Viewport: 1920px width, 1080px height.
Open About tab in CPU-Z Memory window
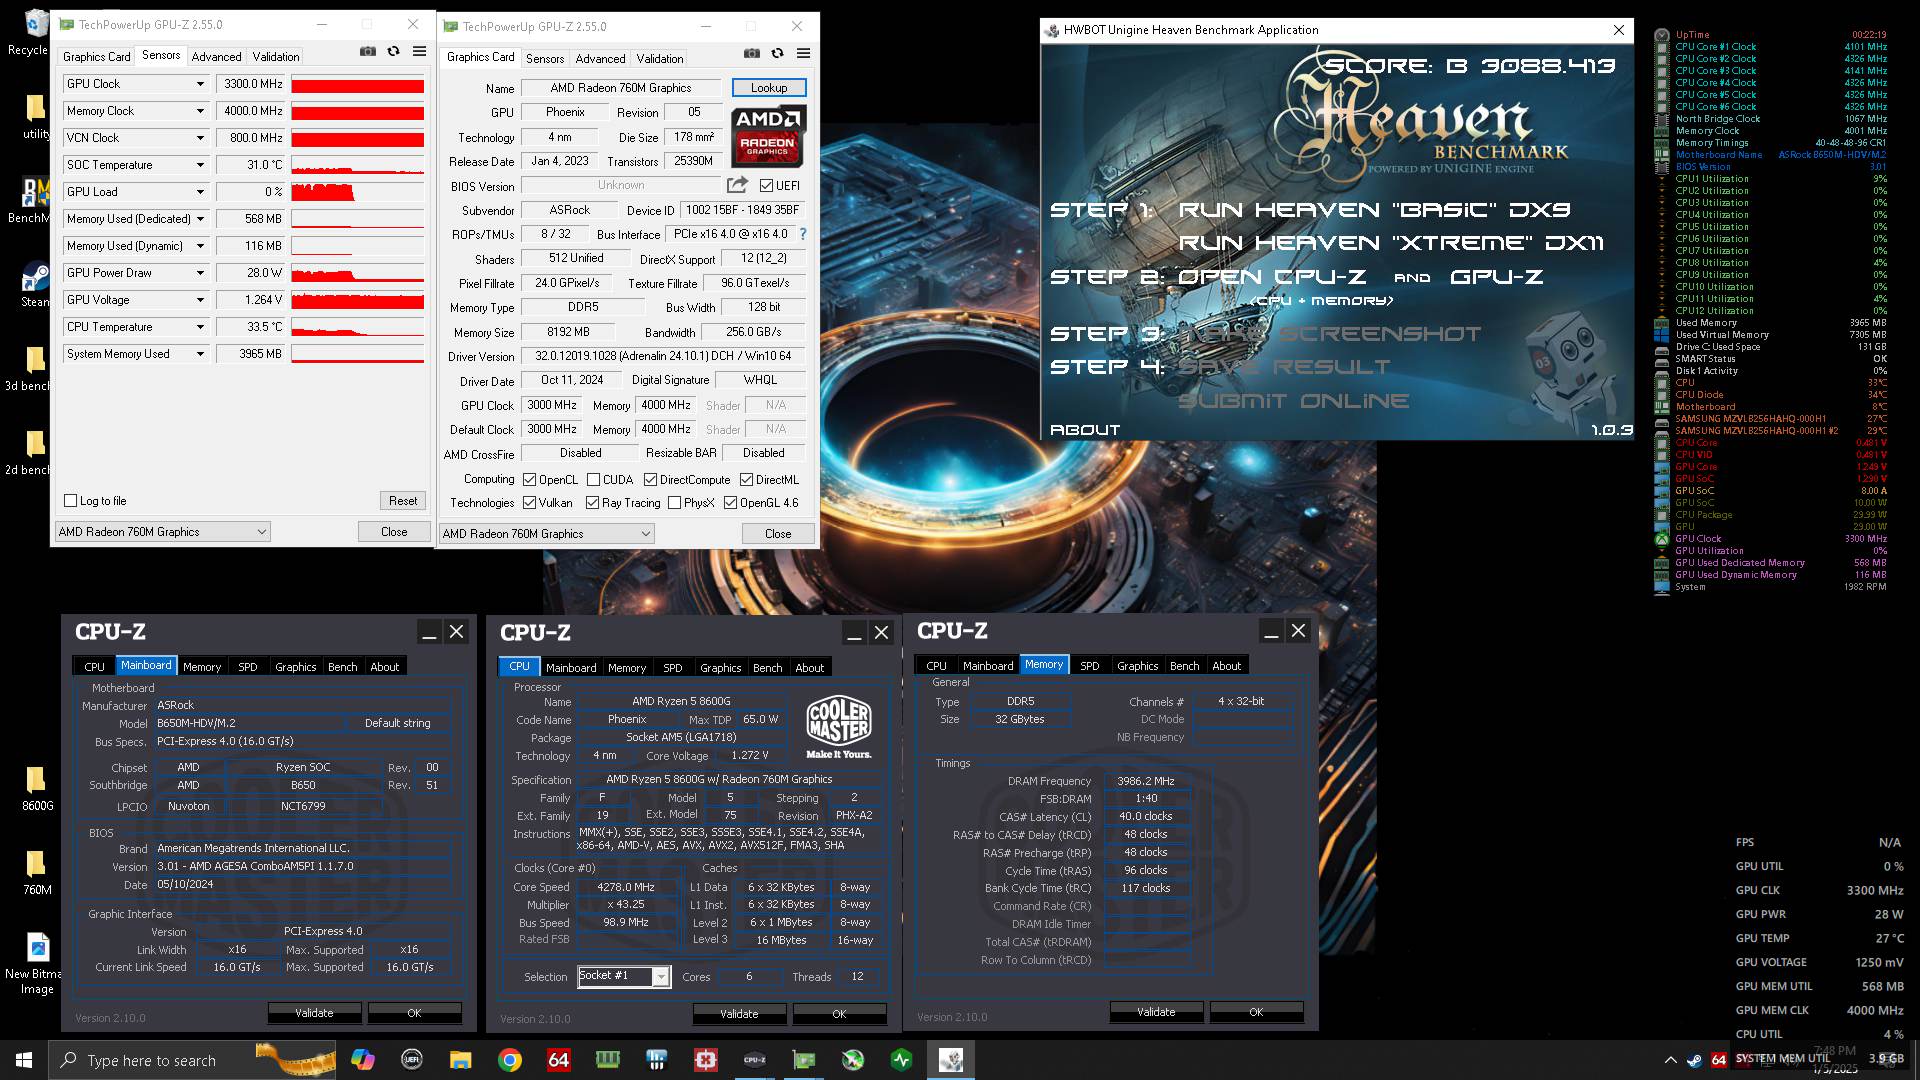click(x=1227, y=666)
